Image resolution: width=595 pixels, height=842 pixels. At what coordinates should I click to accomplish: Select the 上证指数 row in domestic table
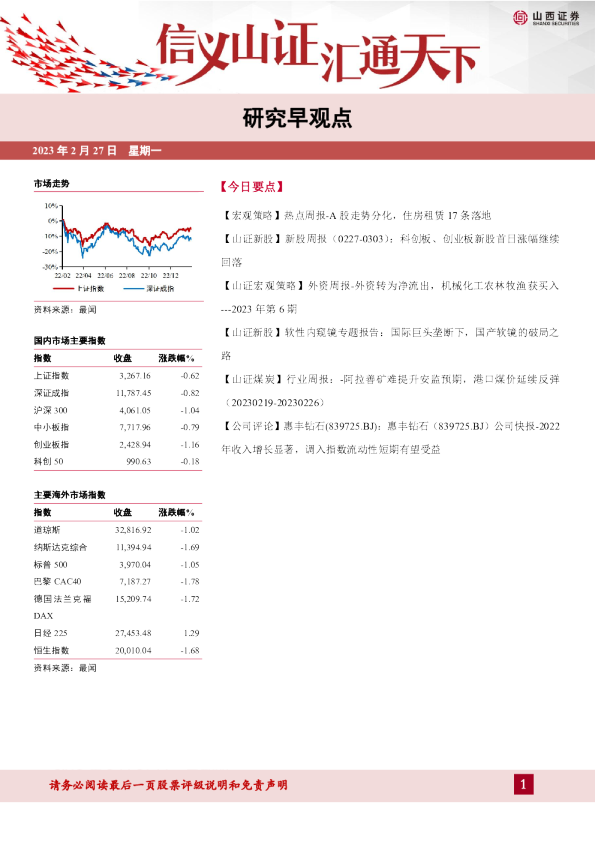117,376
